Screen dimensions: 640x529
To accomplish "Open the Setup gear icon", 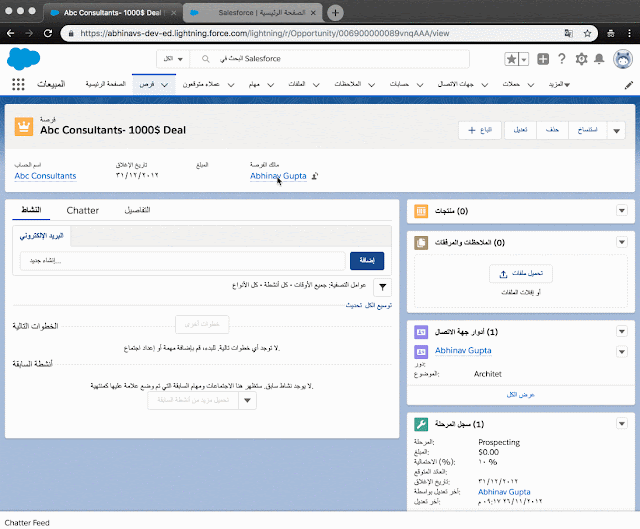I will click(581, 59).
